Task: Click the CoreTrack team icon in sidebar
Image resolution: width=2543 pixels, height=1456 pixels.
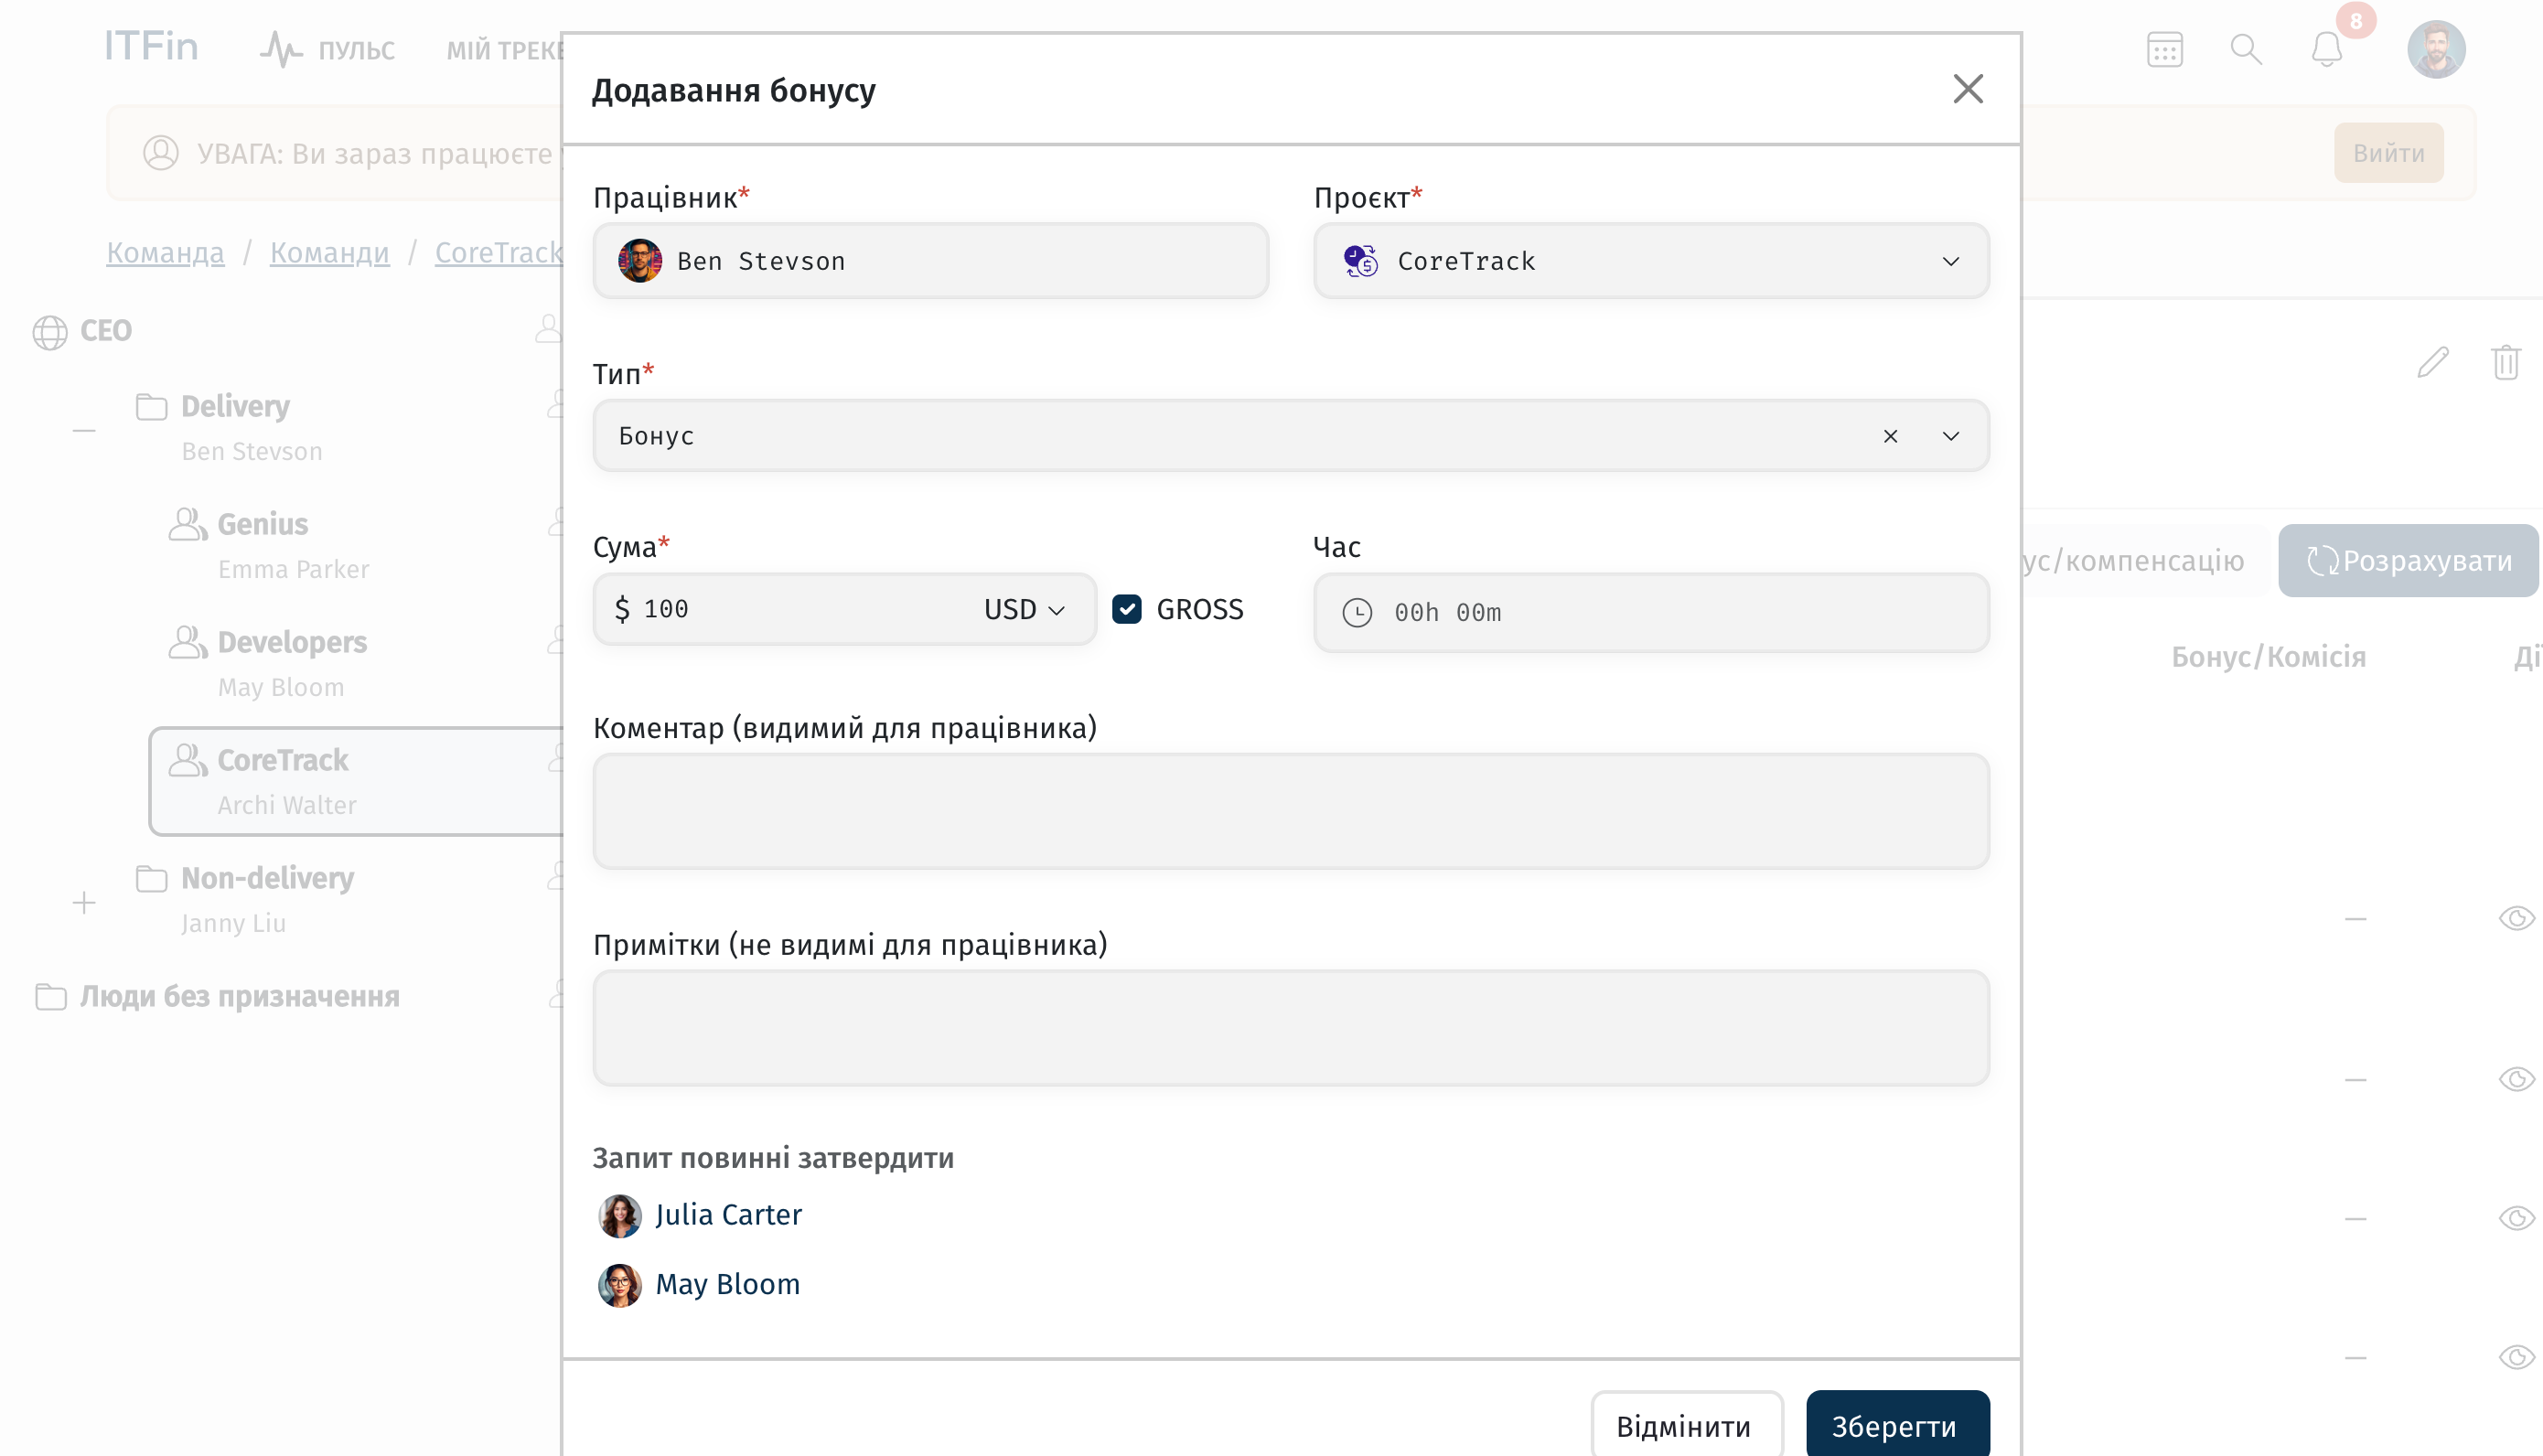Action: click(187, 760)
